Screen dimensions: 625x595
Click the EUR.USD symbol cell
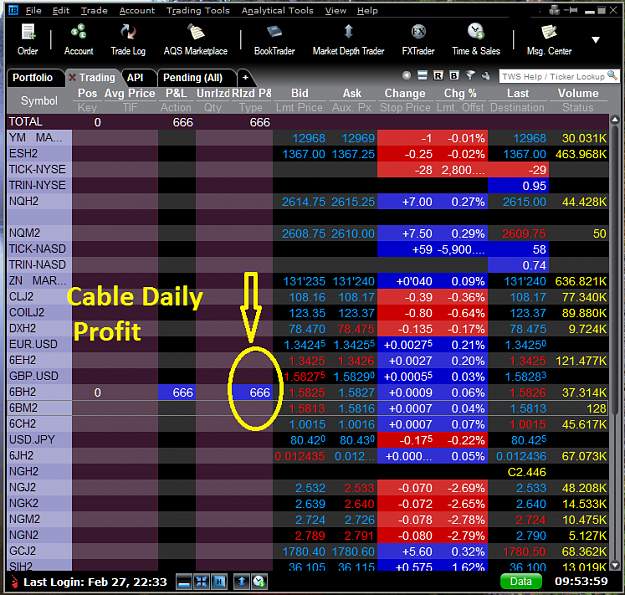[x=40, y=344]
